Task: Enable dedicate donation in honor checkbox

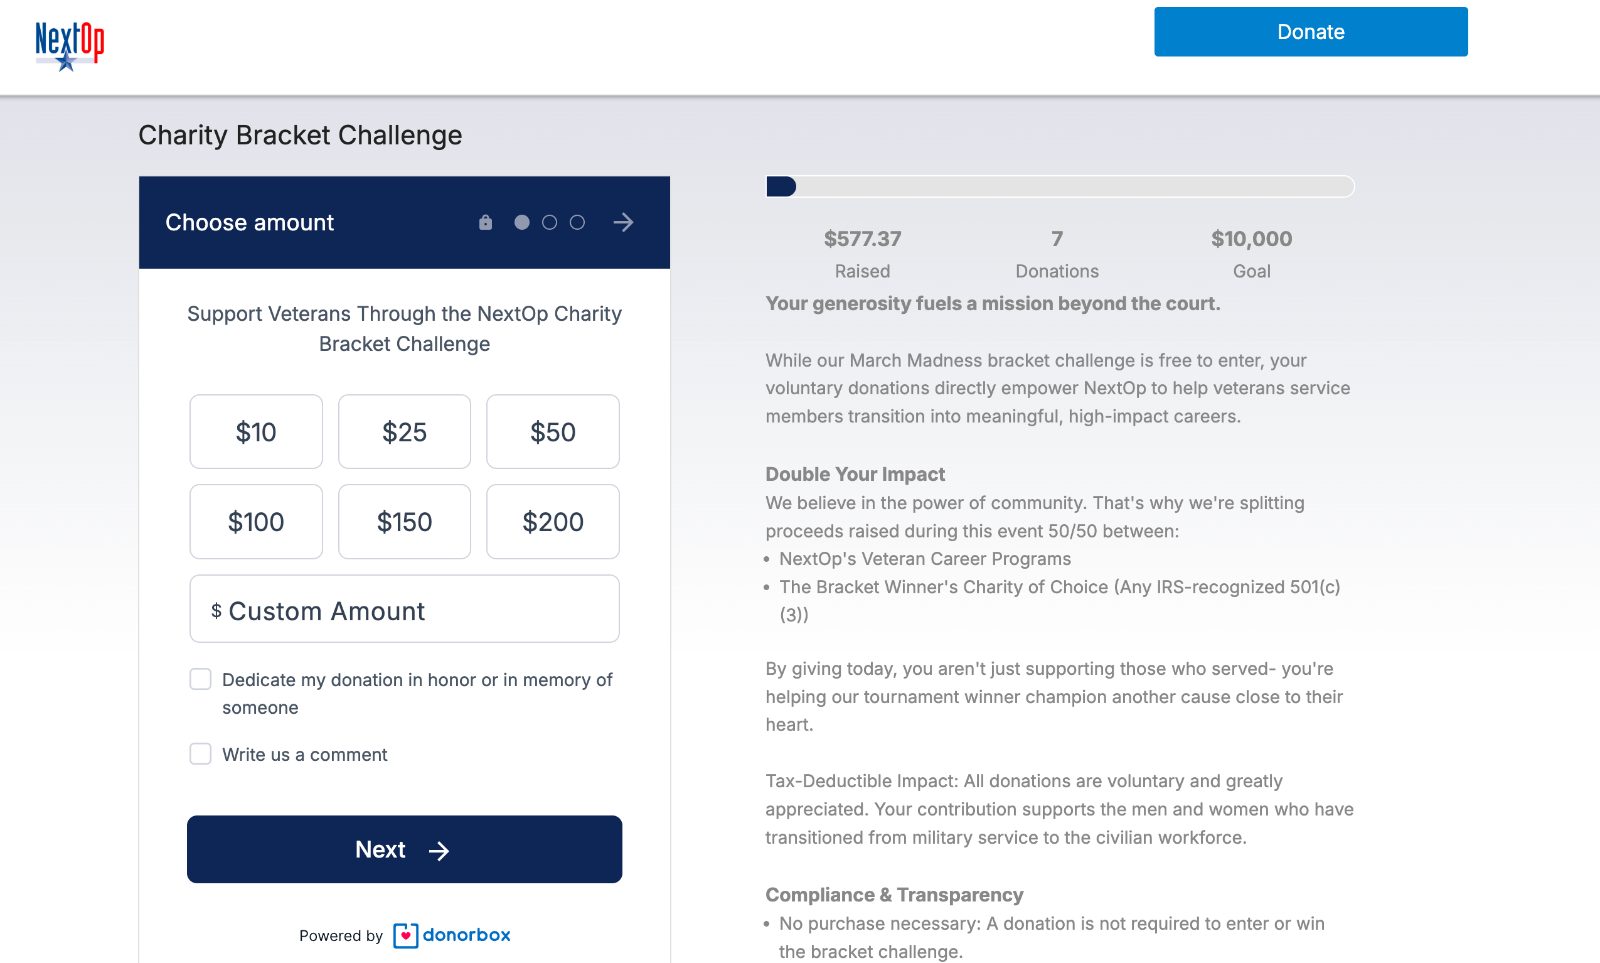Action: 201,680
